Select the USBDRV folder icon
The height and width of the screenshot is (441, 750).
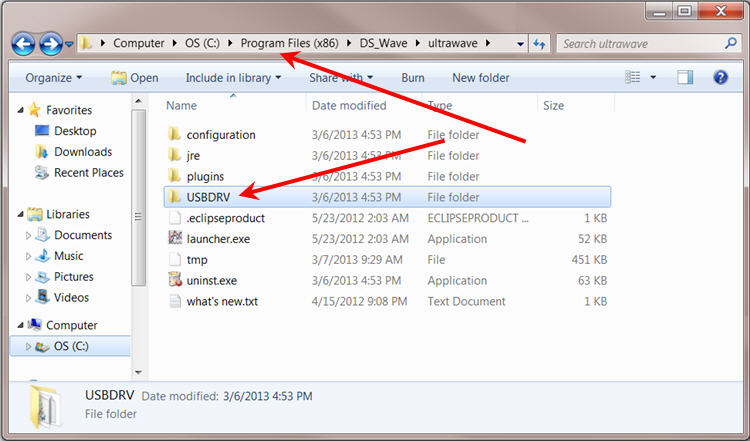click(175, 197)
